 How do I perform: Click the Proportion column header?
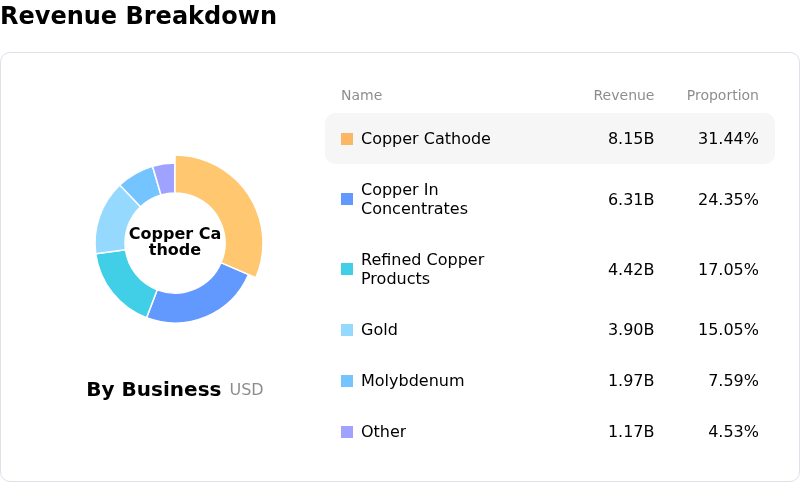722,96
